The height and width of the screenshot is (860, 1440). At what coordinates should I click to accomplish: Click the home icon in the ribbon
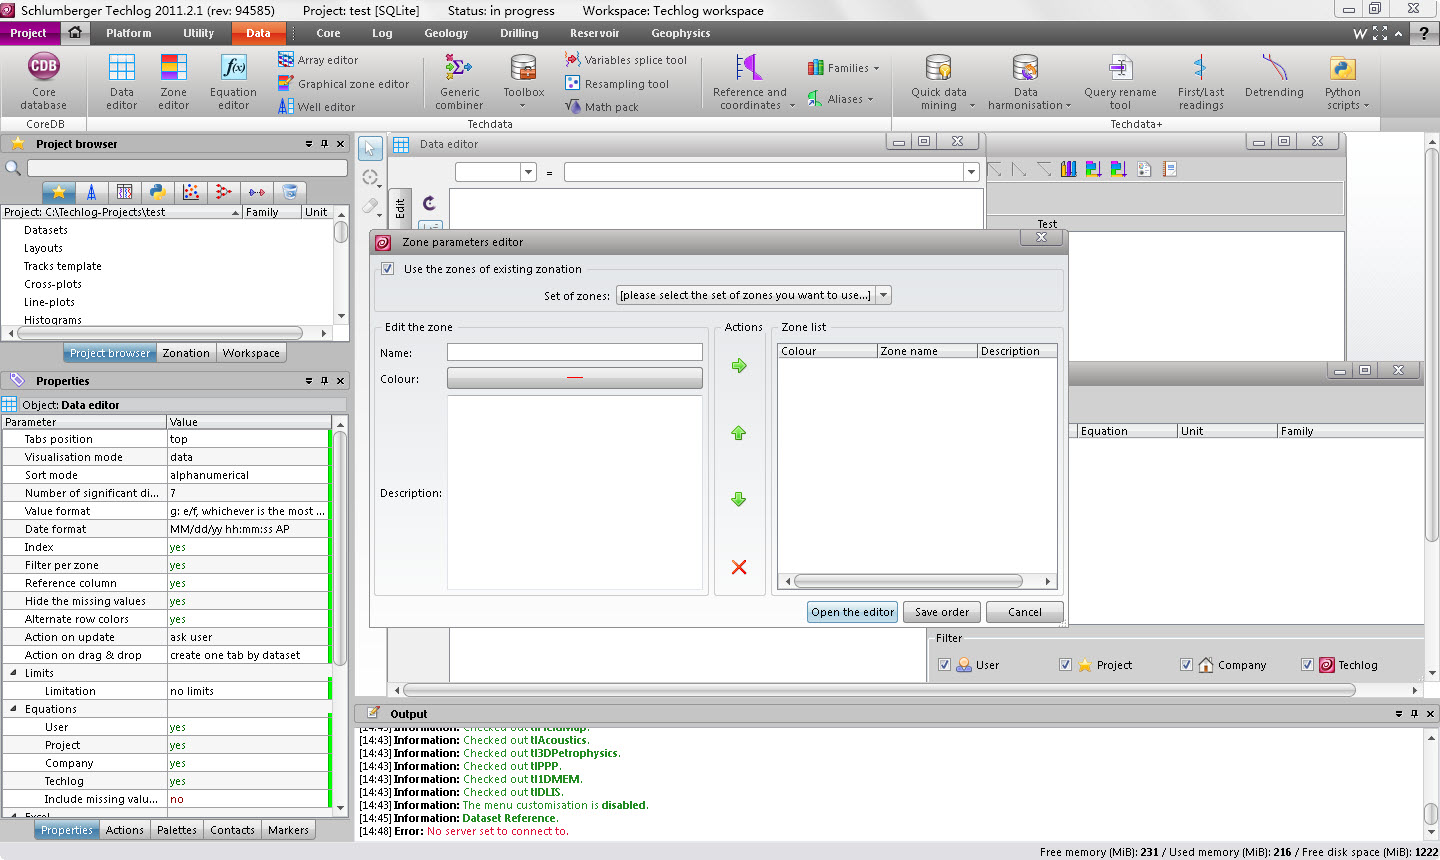tap(75, 33)
